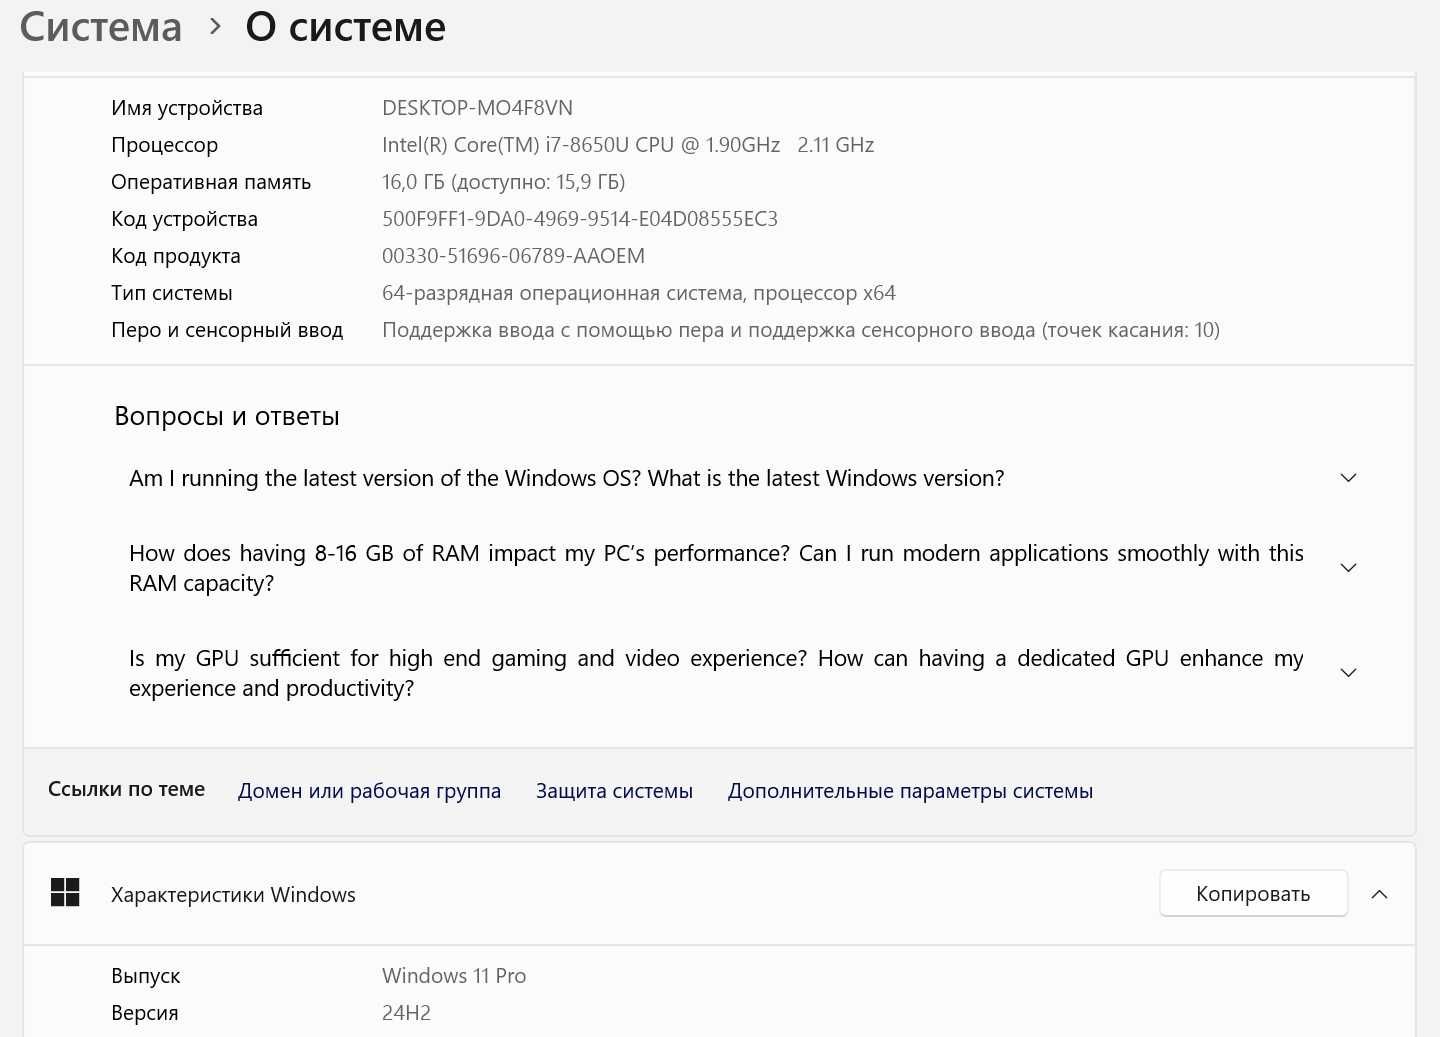The width and height of the screenshot is (1440, 1037).
Task: Expand the 8-16 GB RAM question
Action: [x=1348, y=568]
